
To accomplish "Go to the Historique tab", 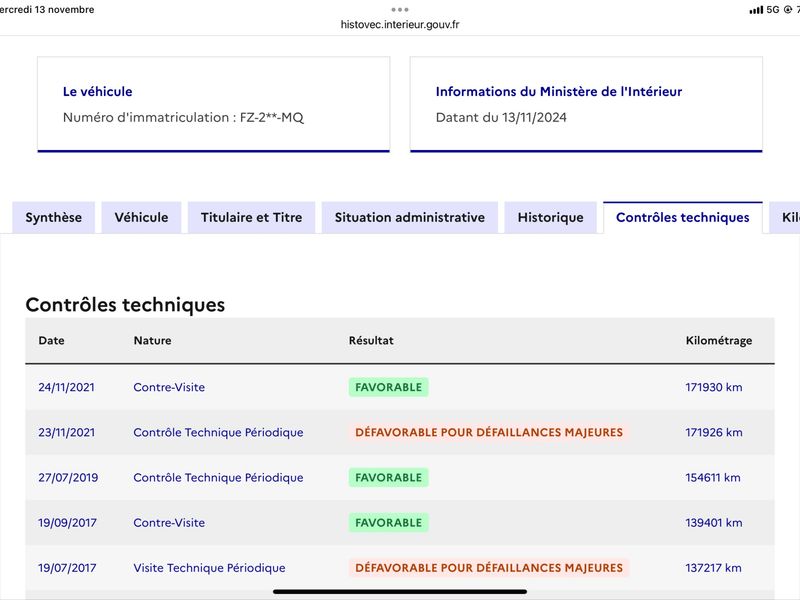I will pyautogui.click(x=551, y=217).
